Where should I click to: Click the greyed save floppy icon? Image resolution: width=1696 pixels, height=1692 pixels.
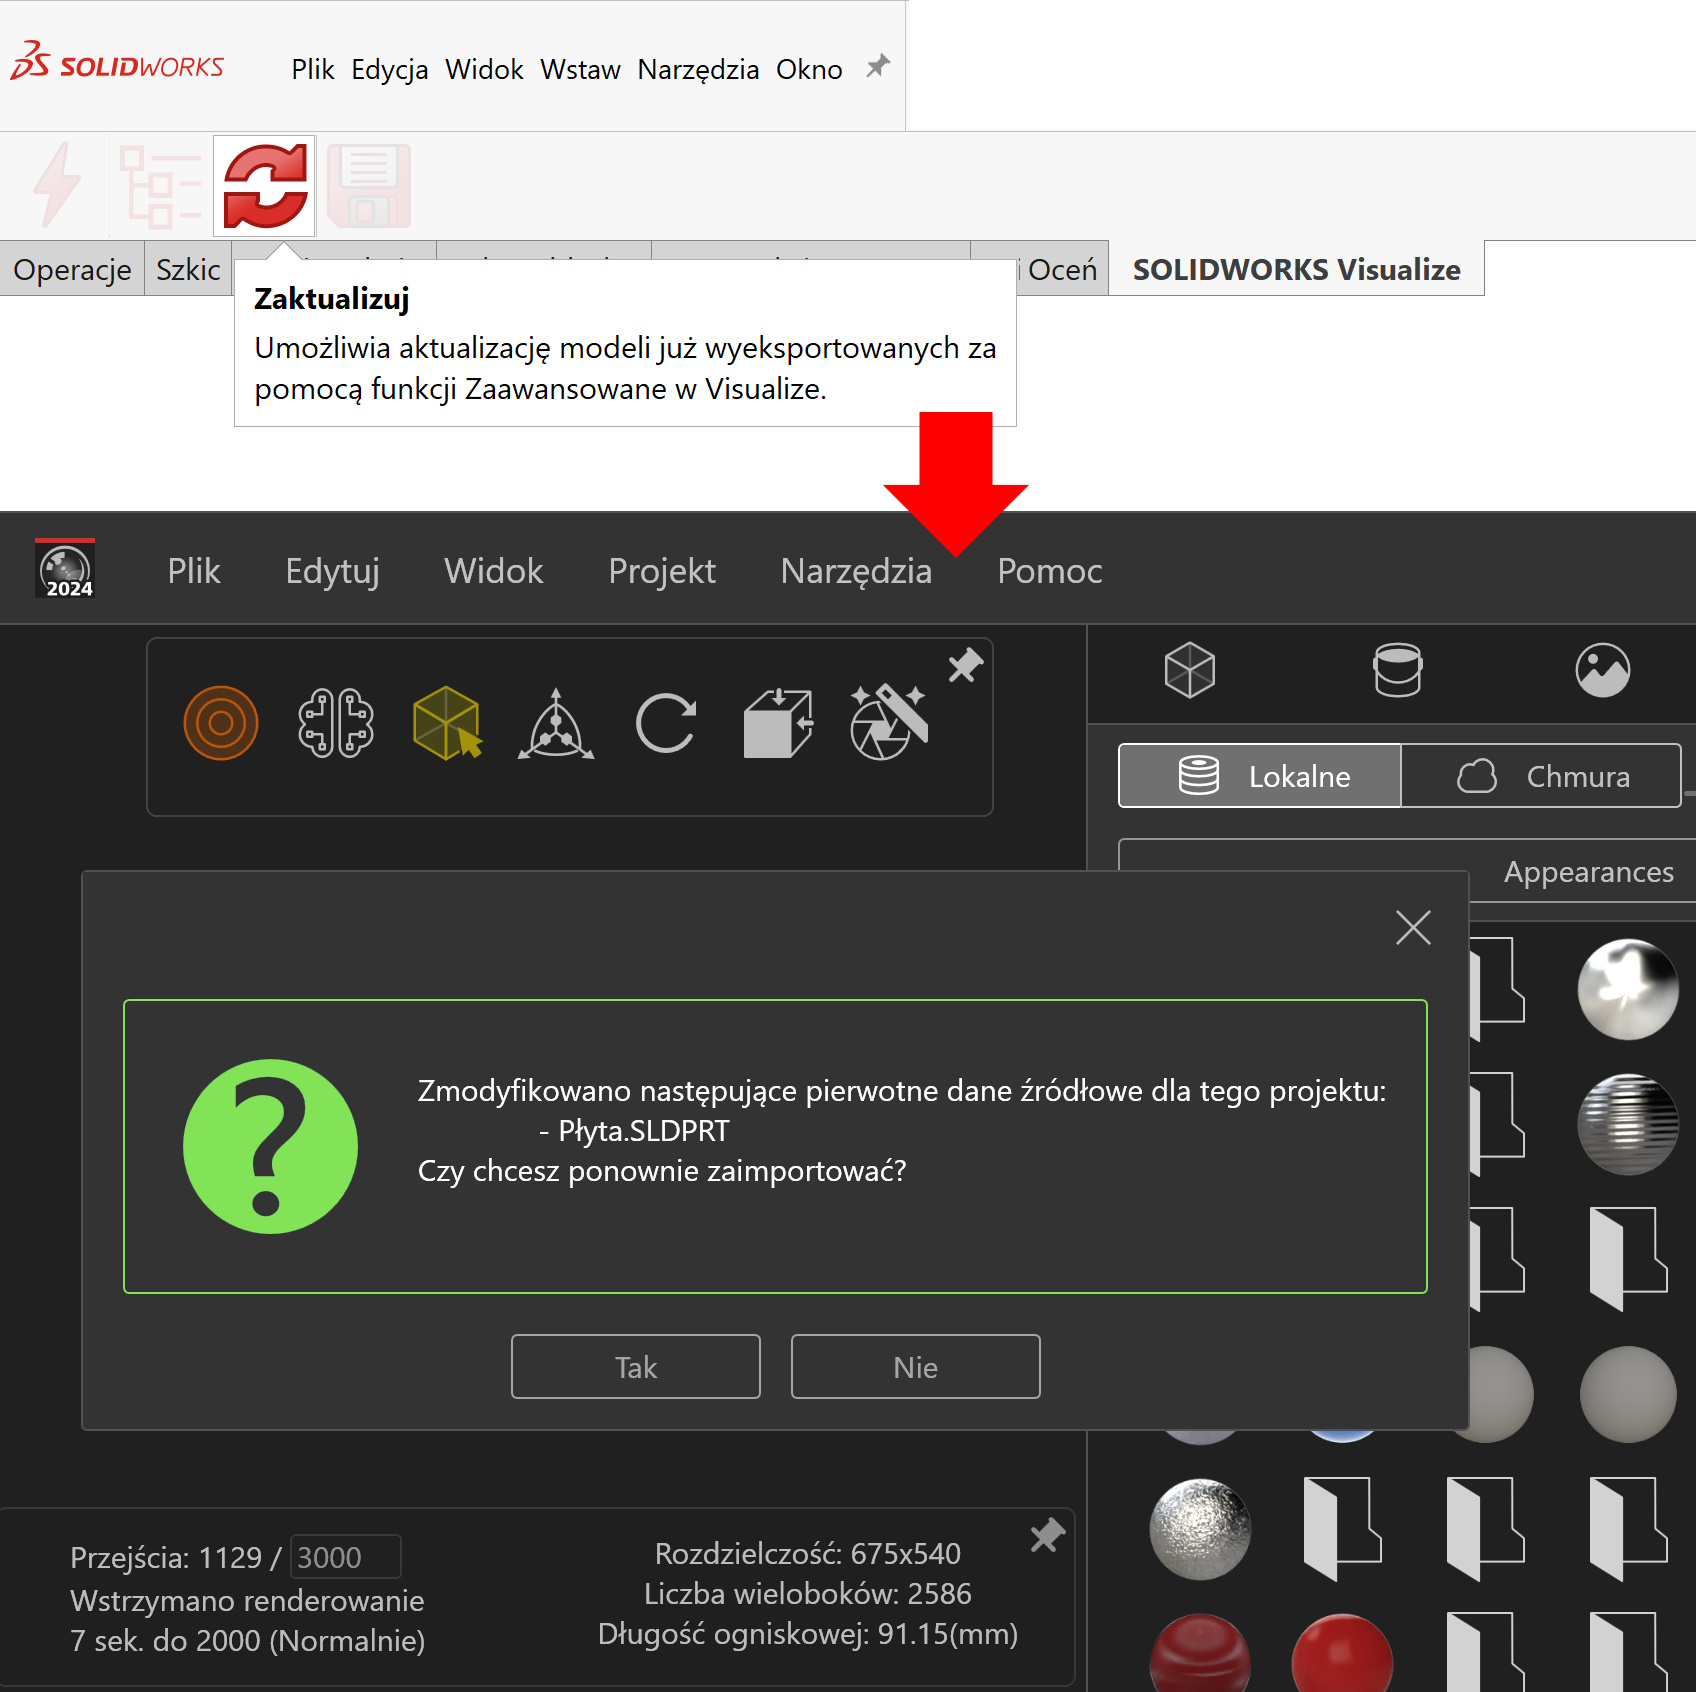(x=369, y=186)
